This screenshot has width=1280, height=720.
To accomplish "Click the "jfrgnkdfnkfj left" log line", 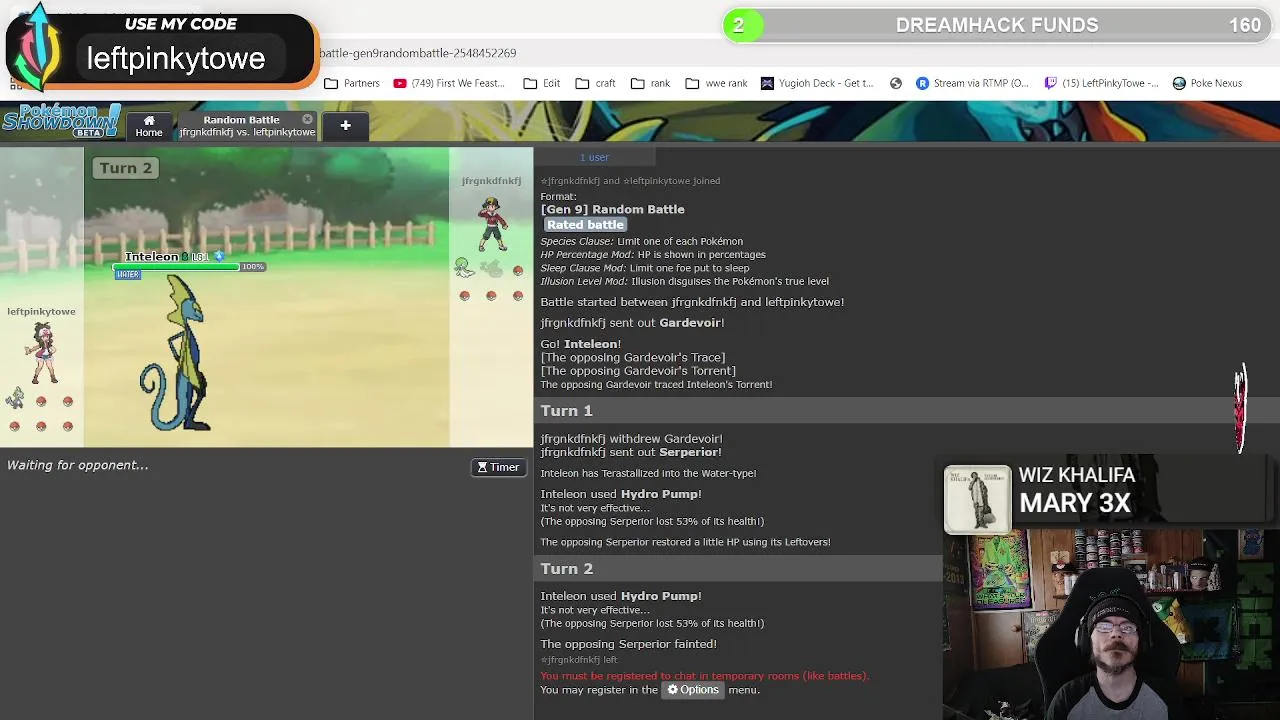I will pyautogui.click(x=579, y=660).
